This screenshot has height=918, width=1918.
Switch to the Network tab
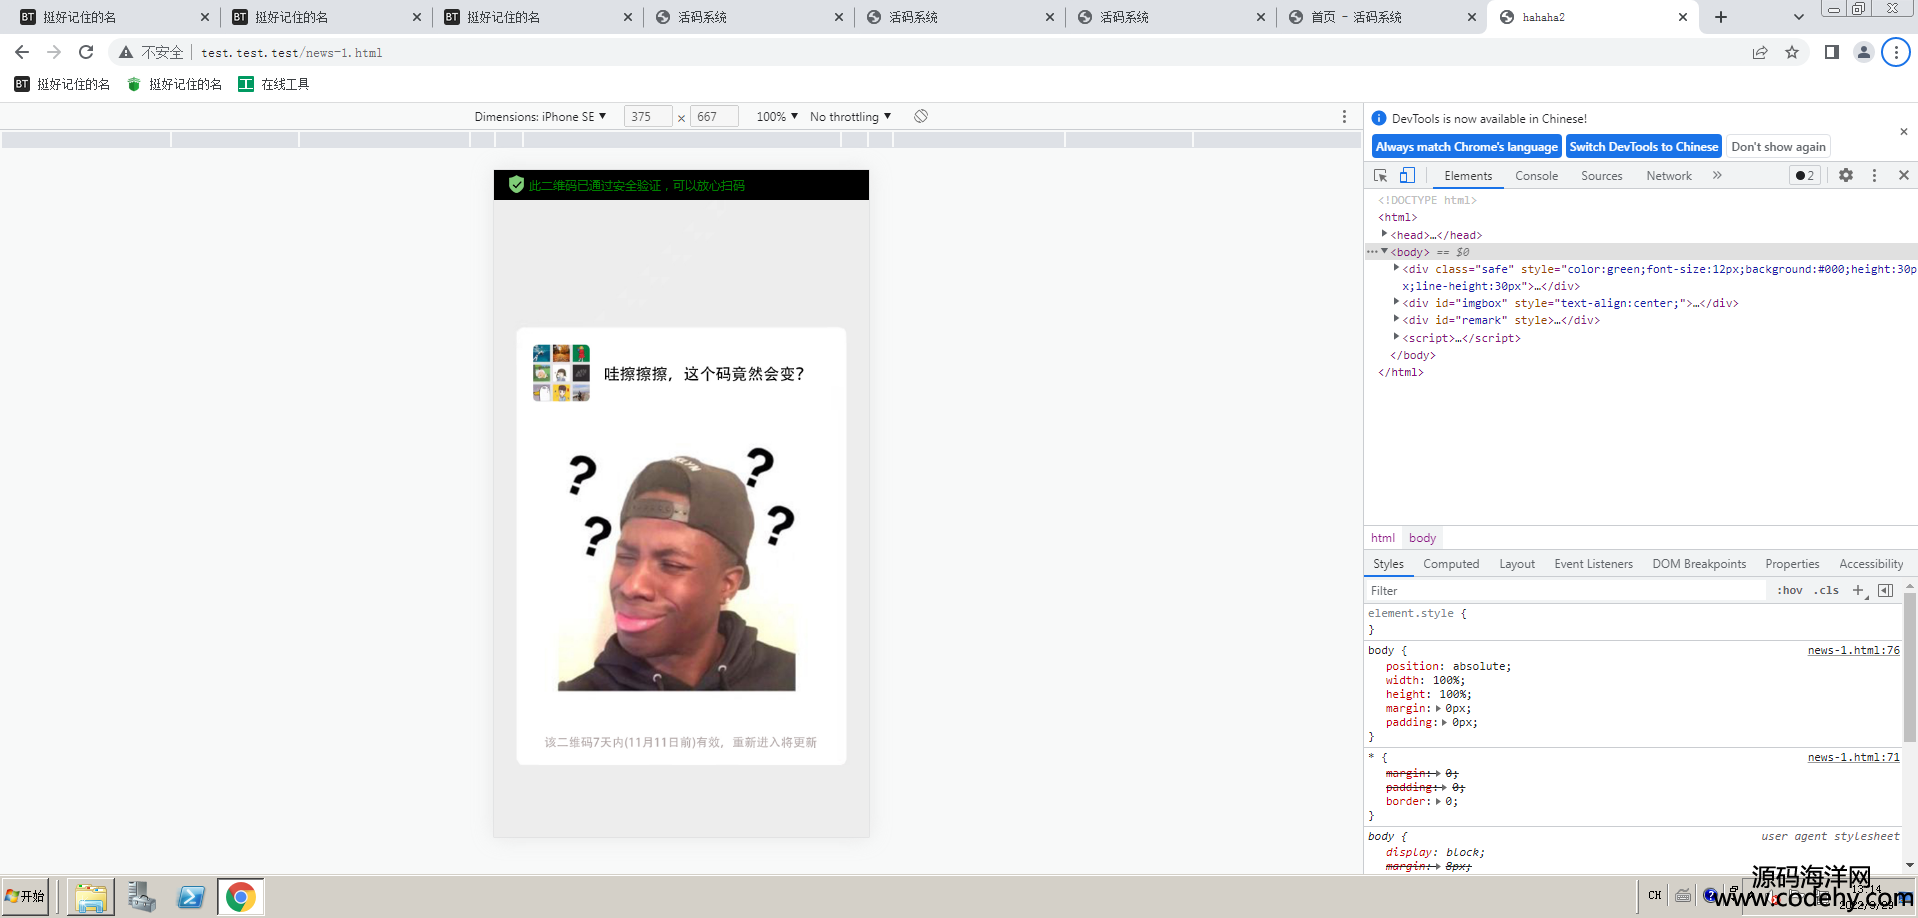pyautogui.click(x=1669, y=176)
